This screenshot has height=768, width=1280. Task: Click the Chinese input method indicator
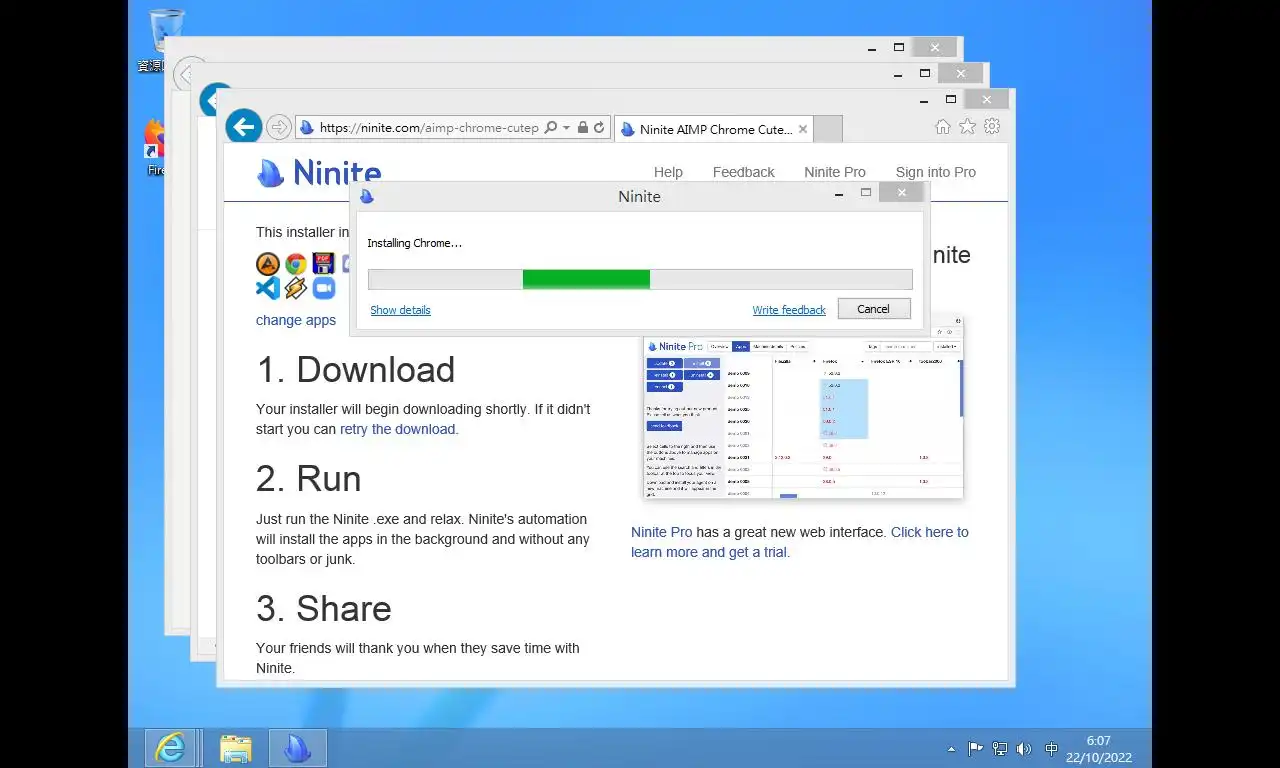tap(1051, 748)
